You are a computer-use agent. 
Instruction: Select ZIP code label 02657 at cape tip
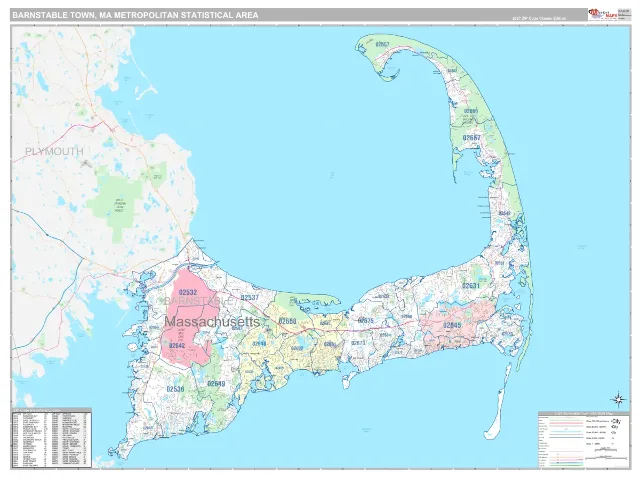(x=382, y=44)
